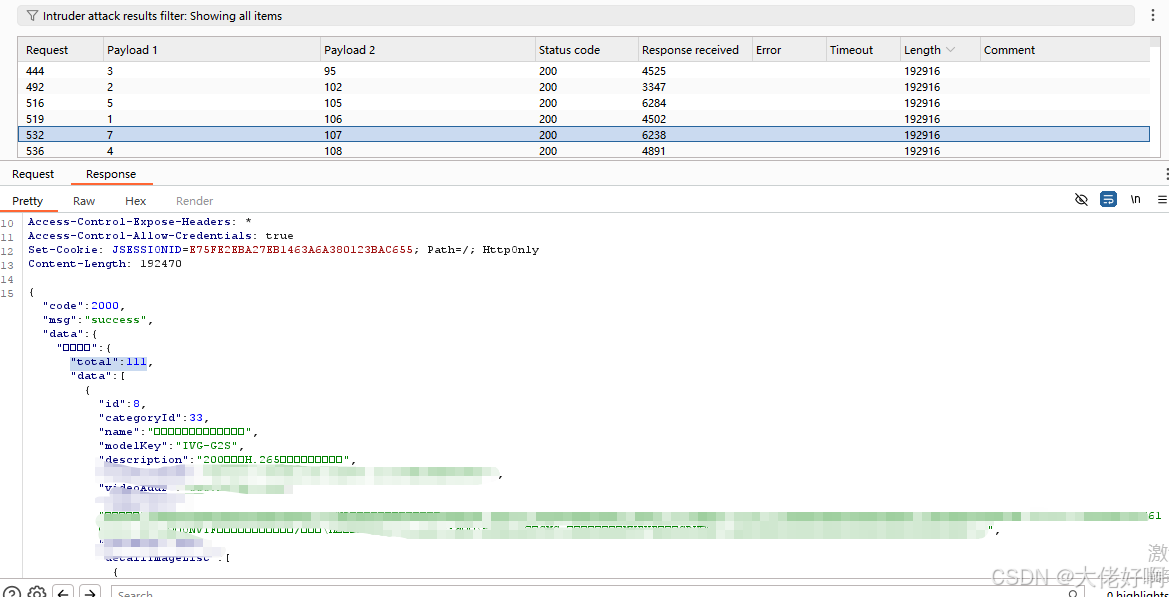Open the search help question-mark icon
This screenshot has width=1169, height=597.
(x=12, y=593)
